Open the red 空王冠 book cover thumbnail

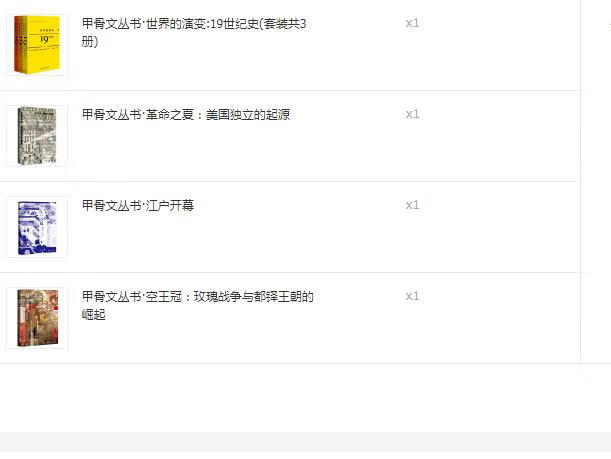[37, 318]
